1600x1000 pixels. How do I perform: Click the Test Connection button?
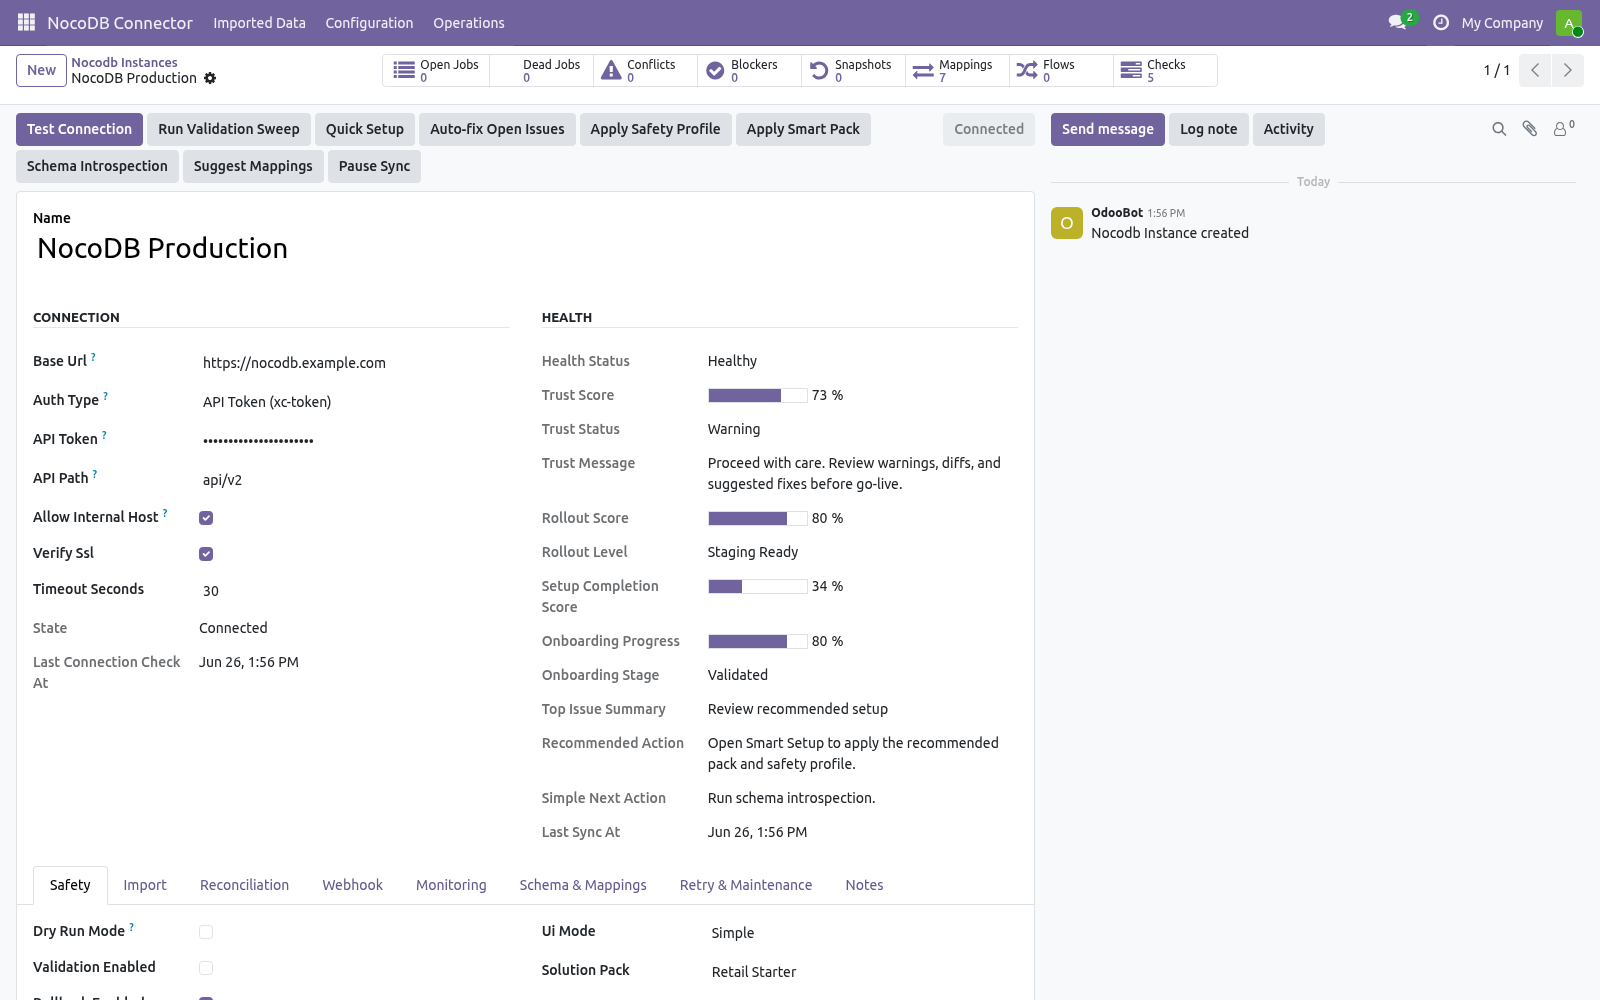click(x=79, y=129)
